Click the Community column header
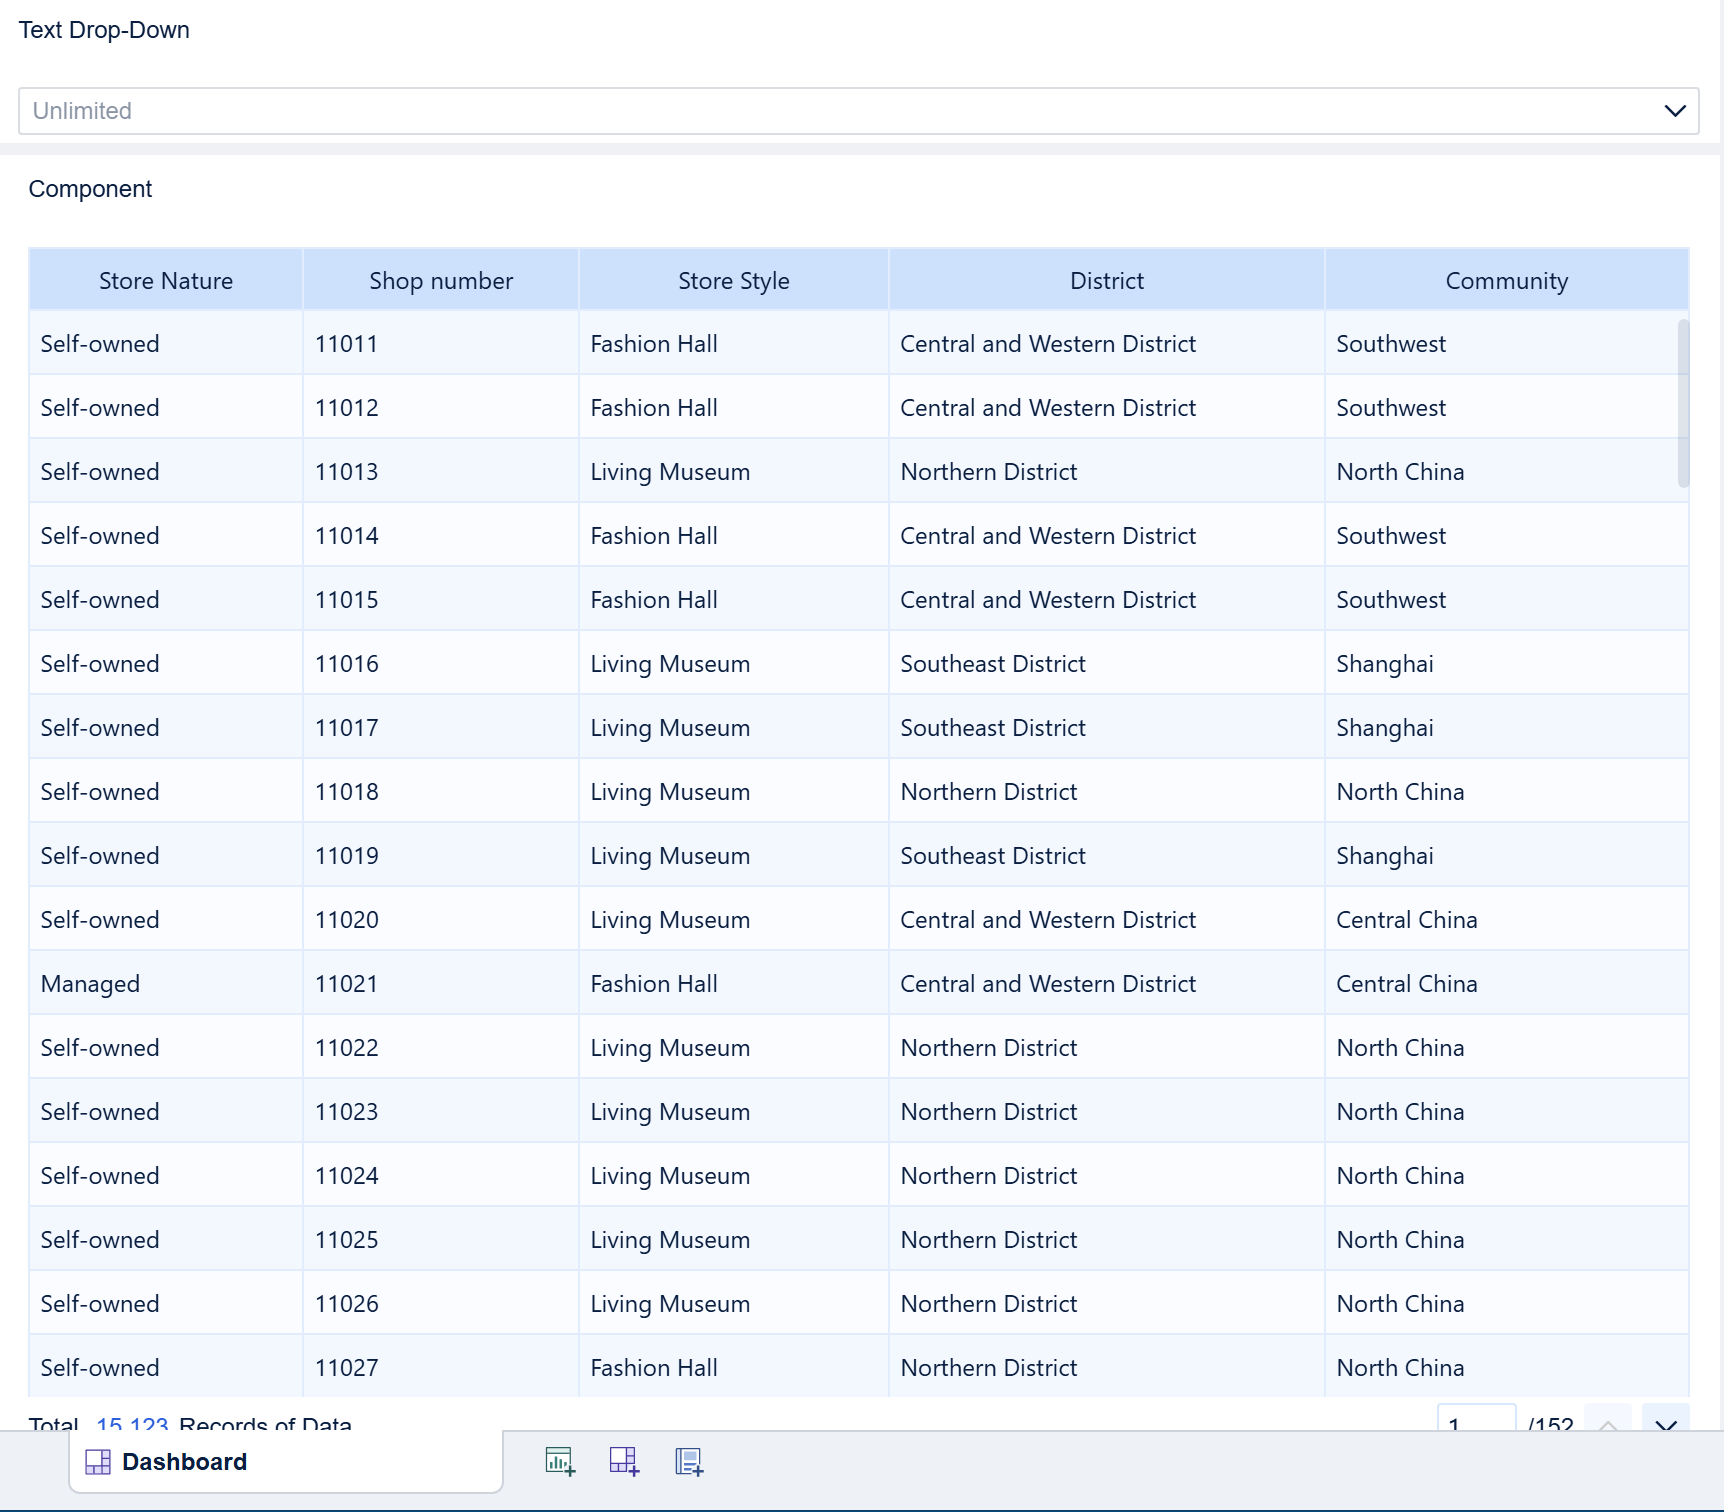The image size is (1724, 1512). [1506, 280]
